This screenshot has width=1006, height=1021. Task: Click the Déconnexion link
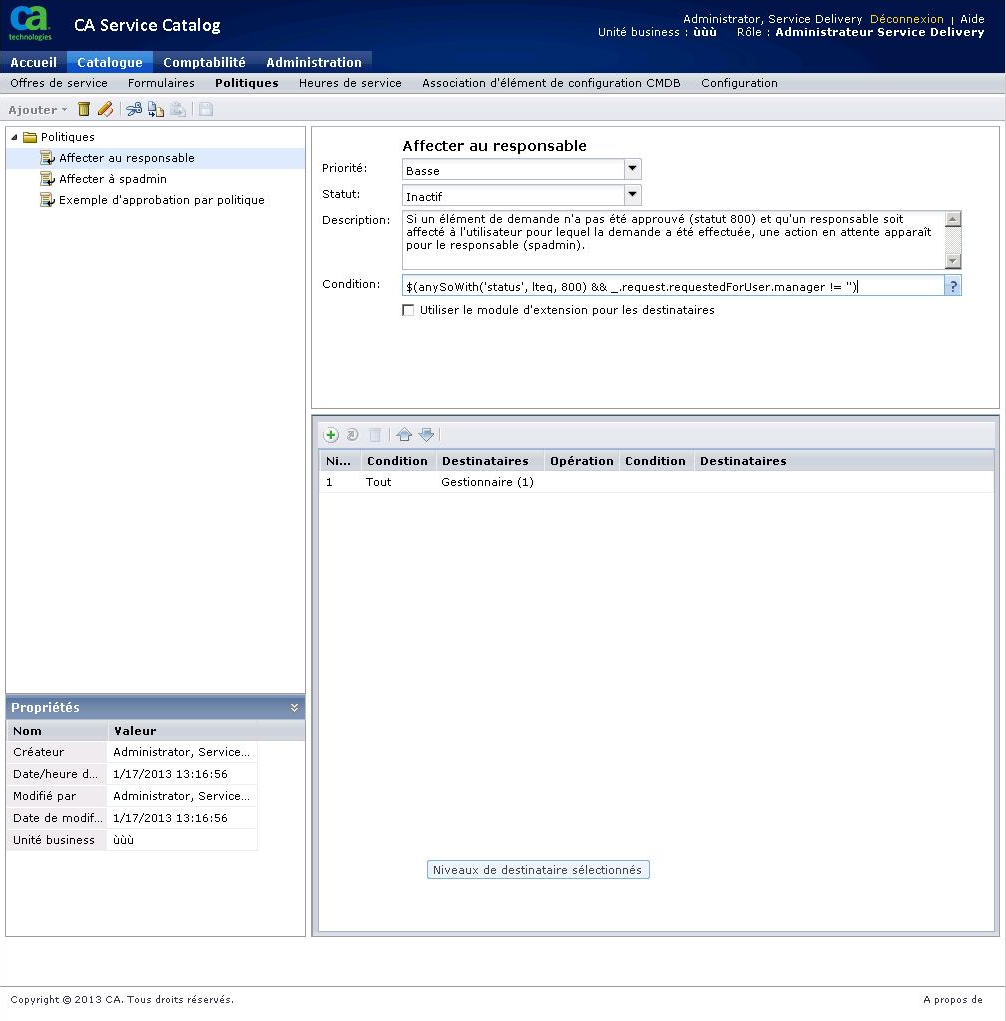click(906, 19)
